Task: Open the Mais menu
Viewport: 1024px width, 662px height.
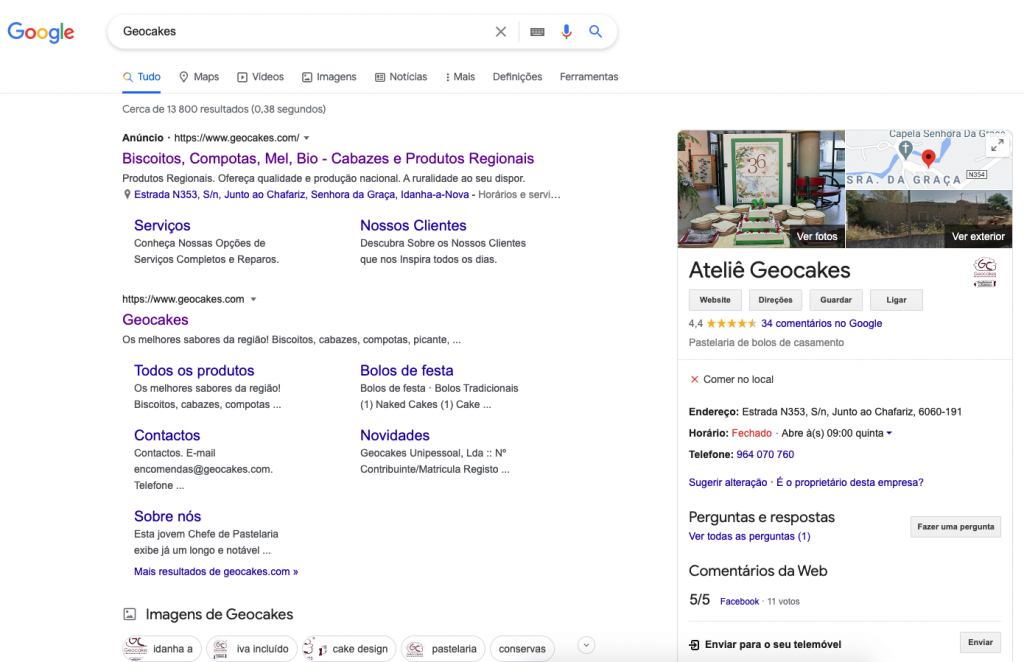Action: [460, 77]
